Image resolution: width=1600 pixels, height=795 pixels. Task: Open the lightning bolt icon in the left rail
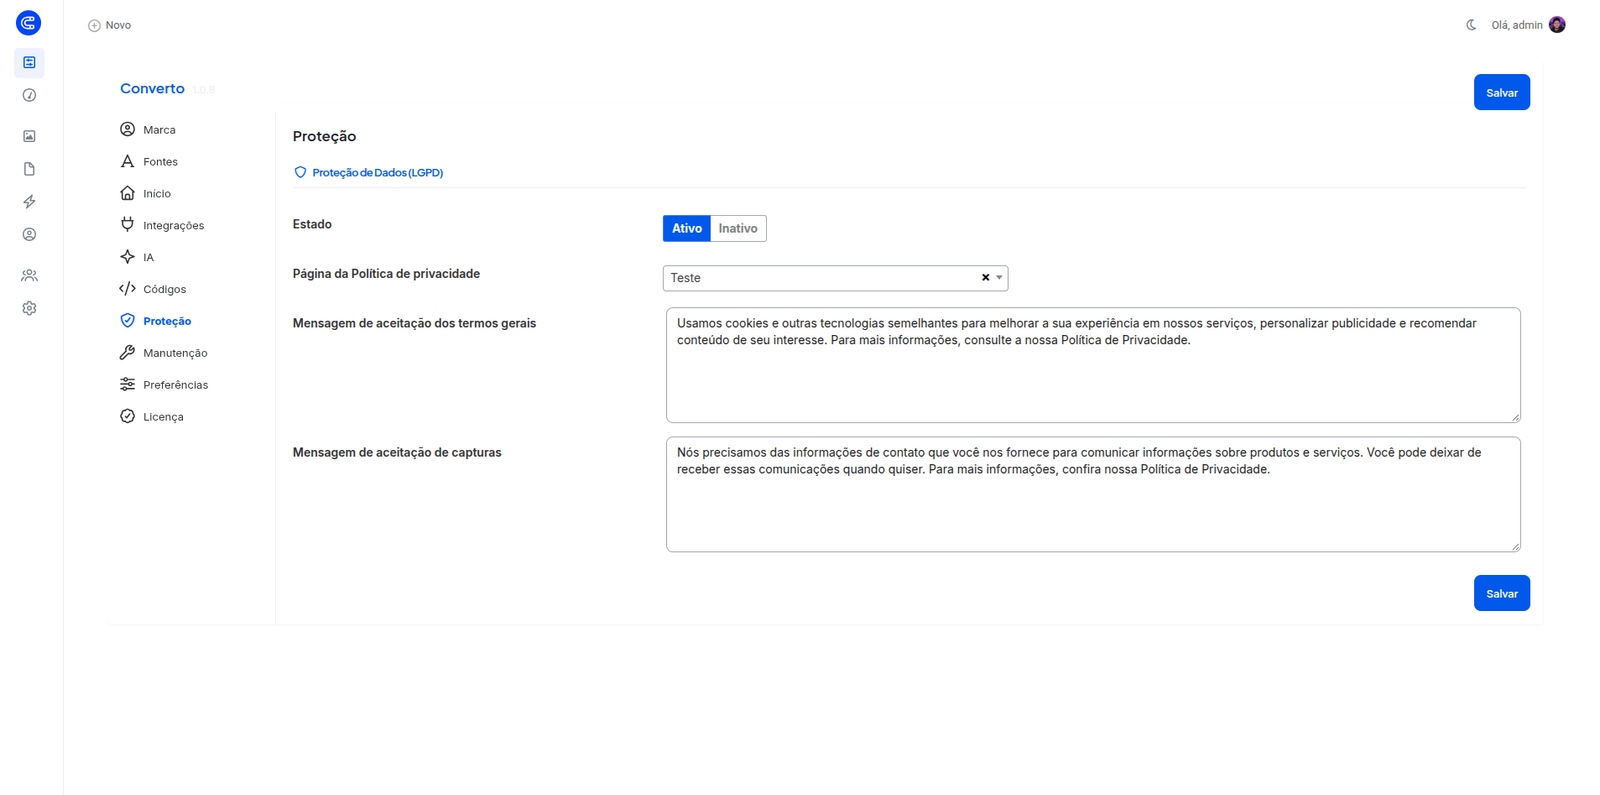(x=29, y=202)
